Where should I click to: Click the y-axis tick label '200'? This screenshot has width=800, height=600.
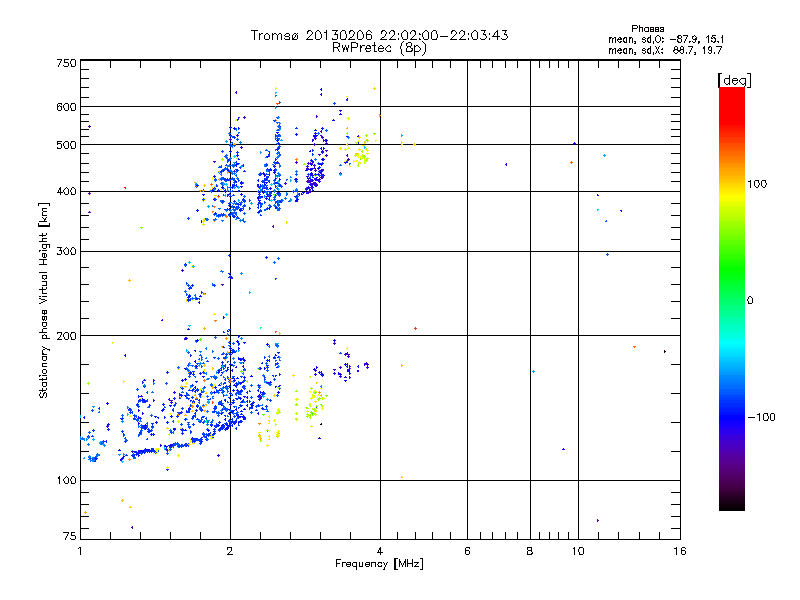tap(66, 336)
